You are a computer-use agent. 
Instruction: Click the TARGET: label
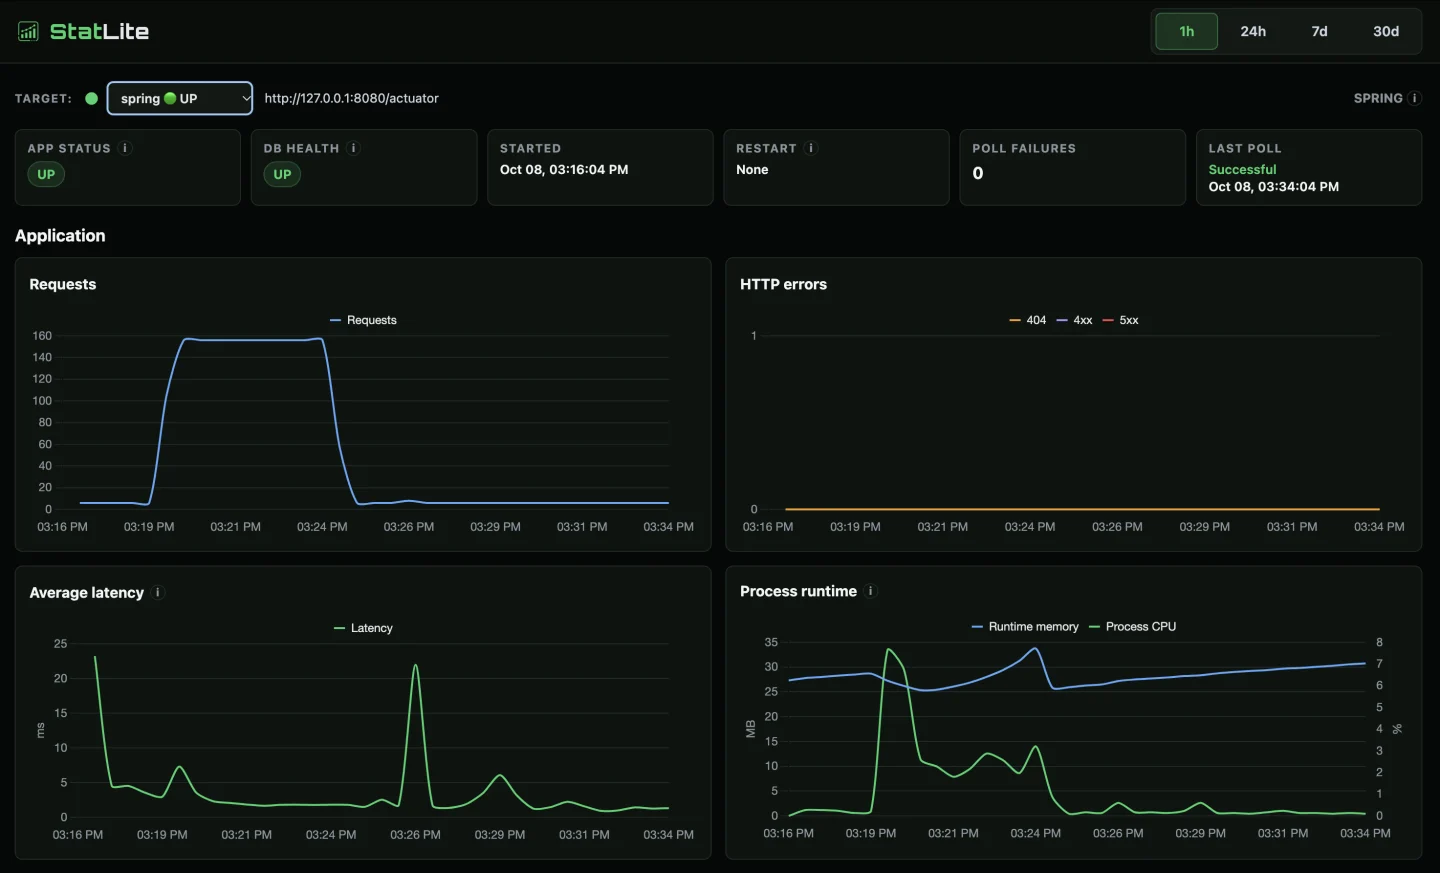pyautogui.click(x=43, y=98)
